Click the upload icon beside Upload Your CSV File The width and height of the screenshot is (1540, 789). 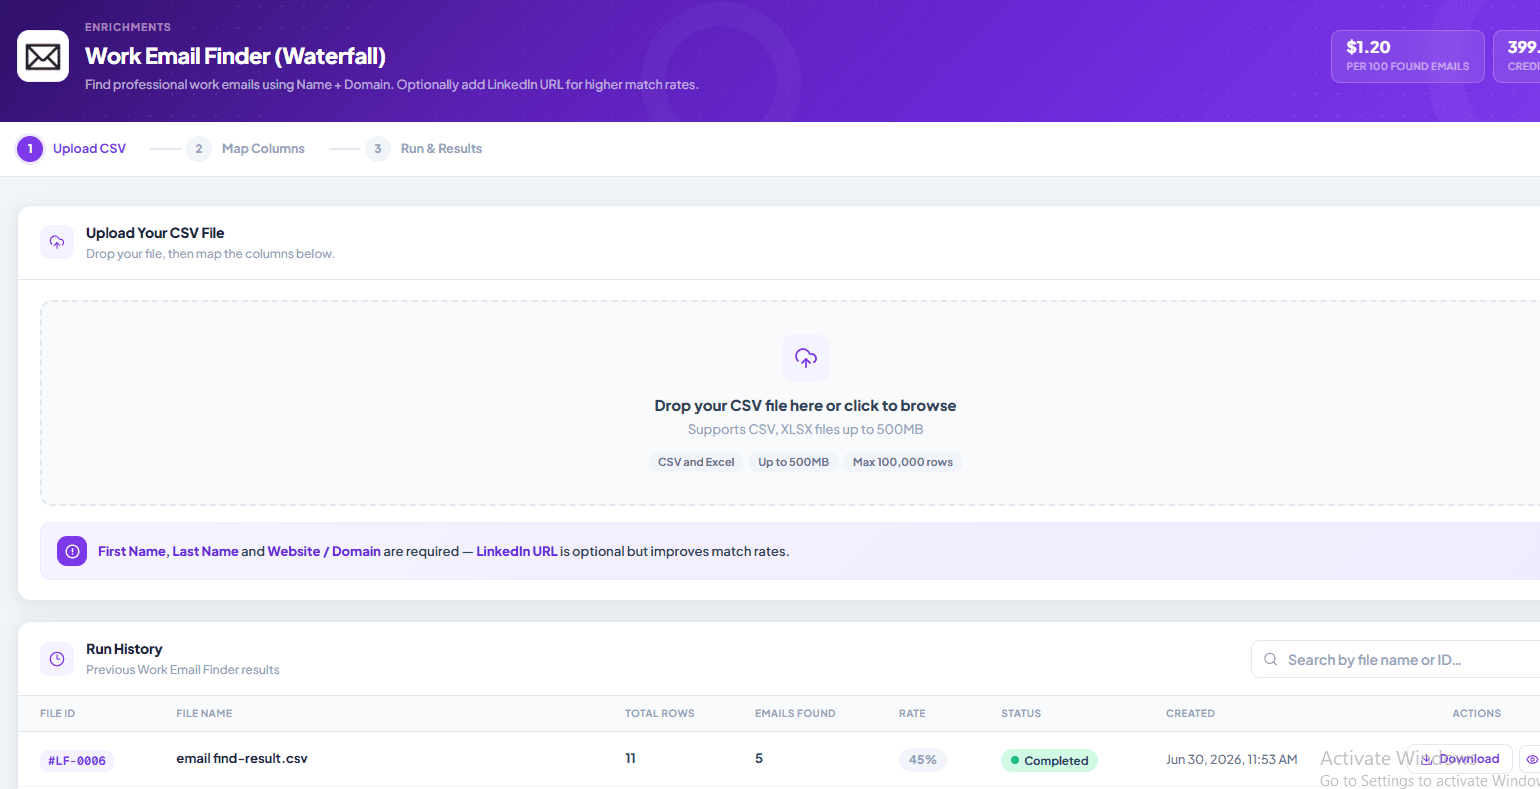pyautogui.click(x=57, y=242)
